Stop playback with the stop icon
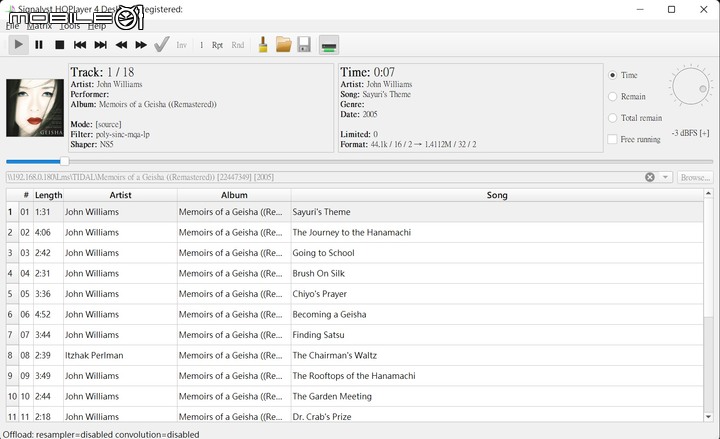This screenshot has height=439, width=720. point(59,45)
